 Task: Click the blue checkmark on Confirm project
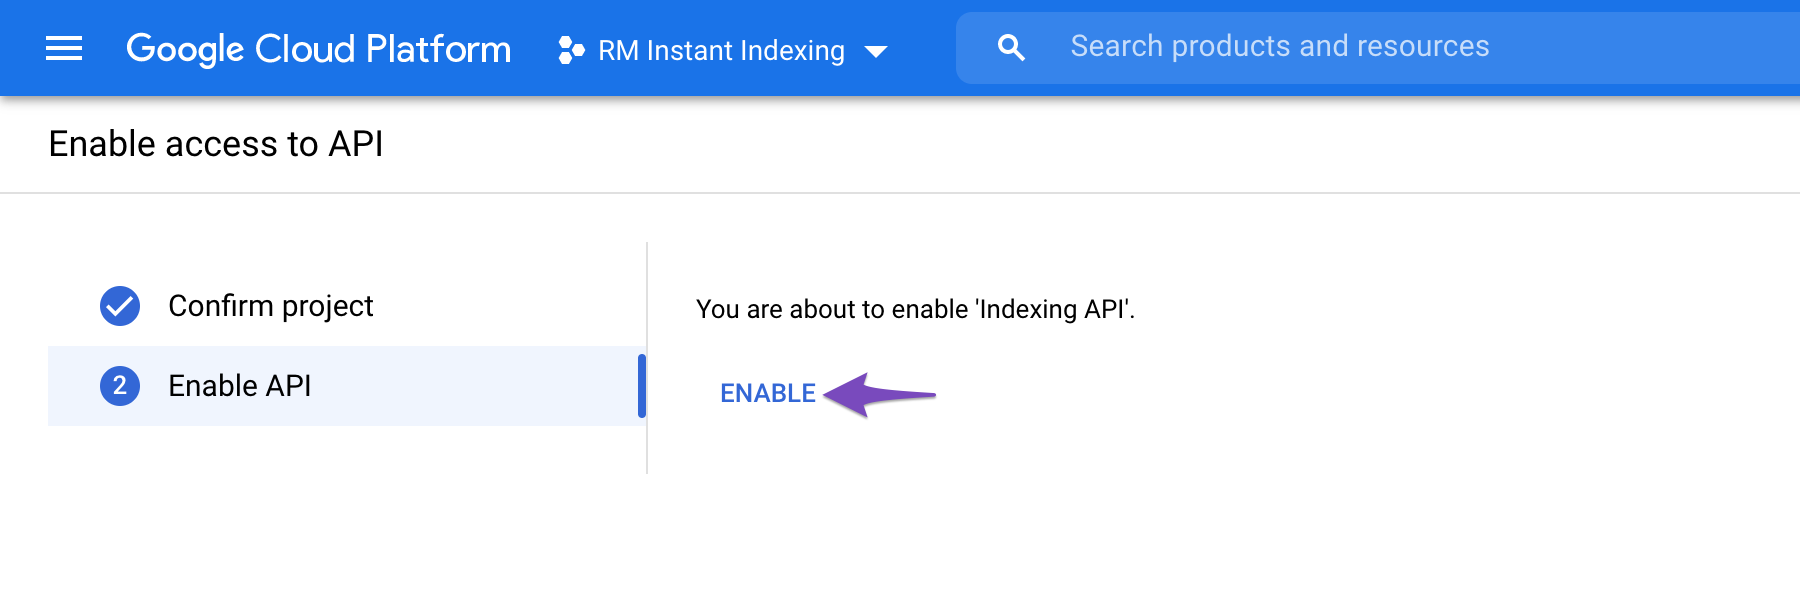pyautogui.click(x=119, y=306)
